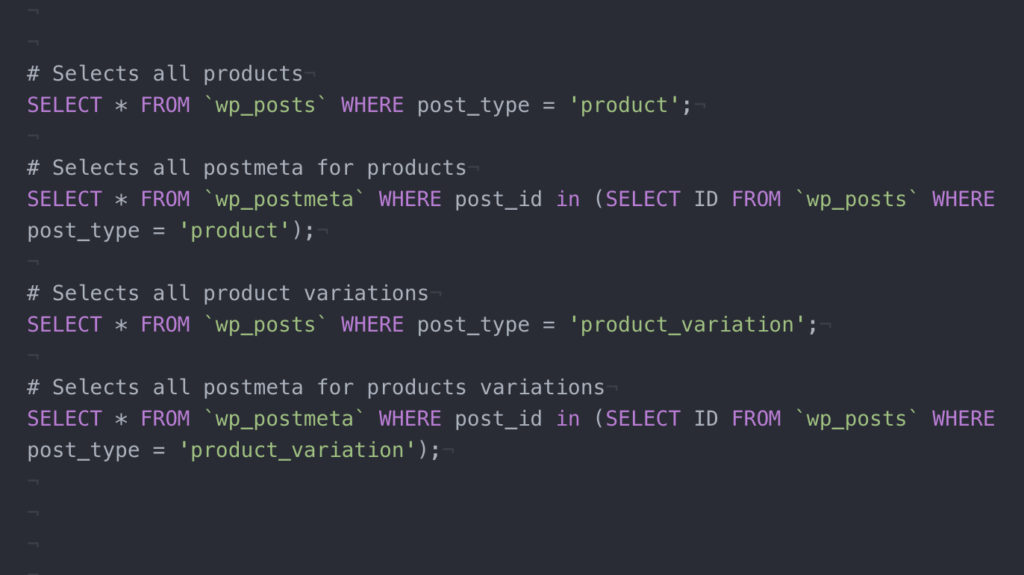Click 'product_variation' string followed by closing parenthesis

pyautogui.click(x=297, y=451)
